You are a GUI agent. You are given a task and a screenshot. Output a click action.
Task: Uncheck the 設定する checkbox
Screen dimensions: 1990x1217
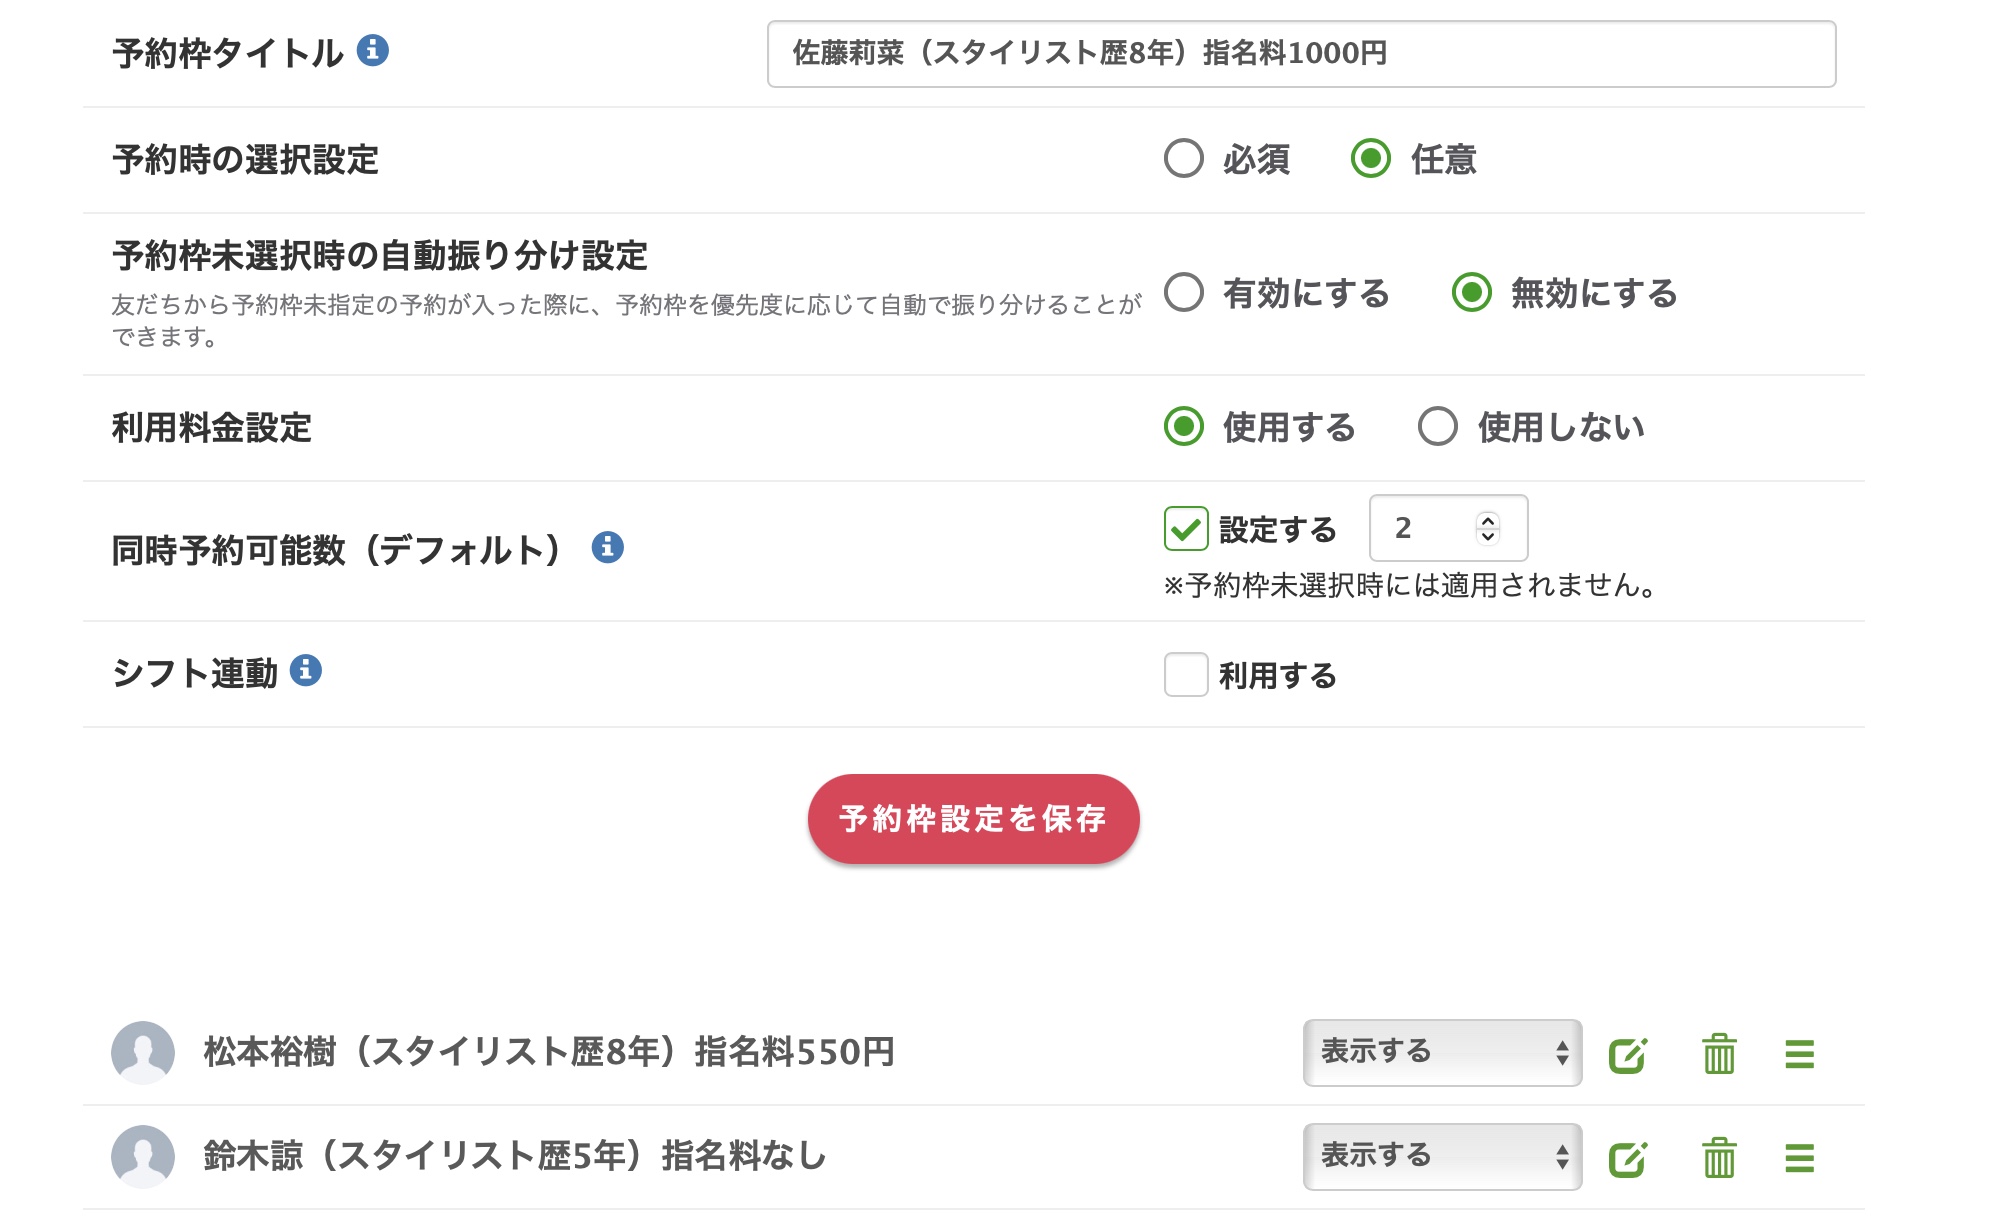(x=1186, y=528)
